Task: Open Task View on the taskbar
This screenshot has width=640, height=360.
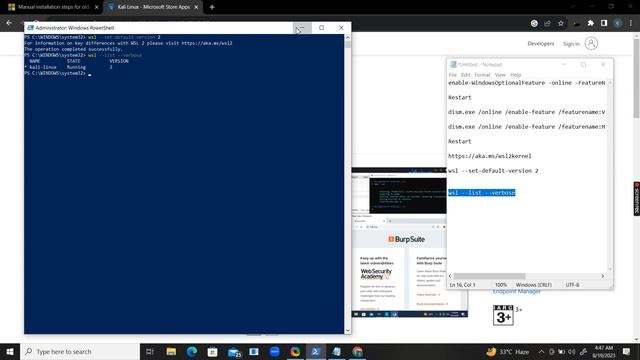Action: [x=150, y=351]
